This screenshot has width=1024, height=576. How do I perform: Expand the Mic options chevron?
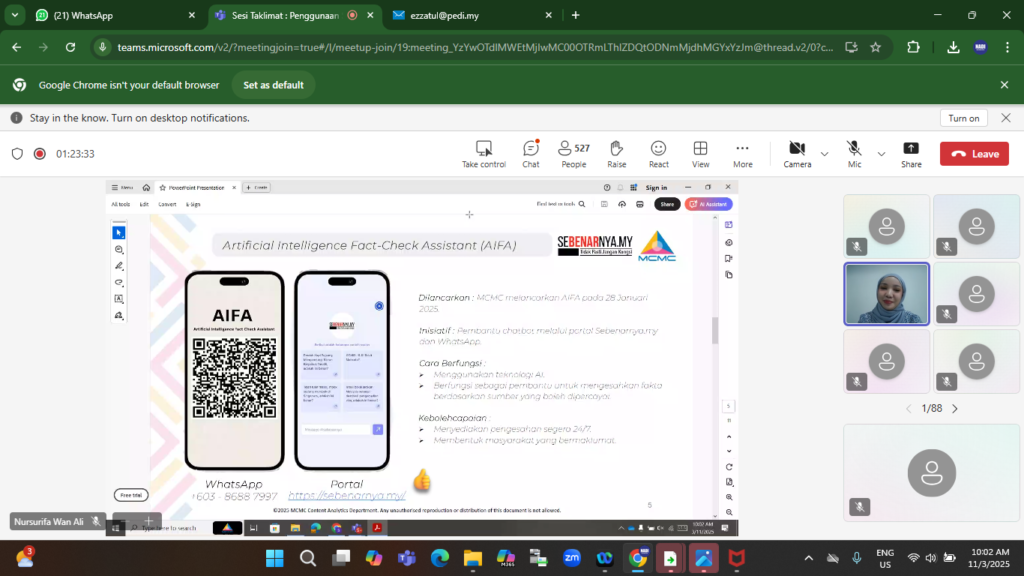click(x=882, y=154)
